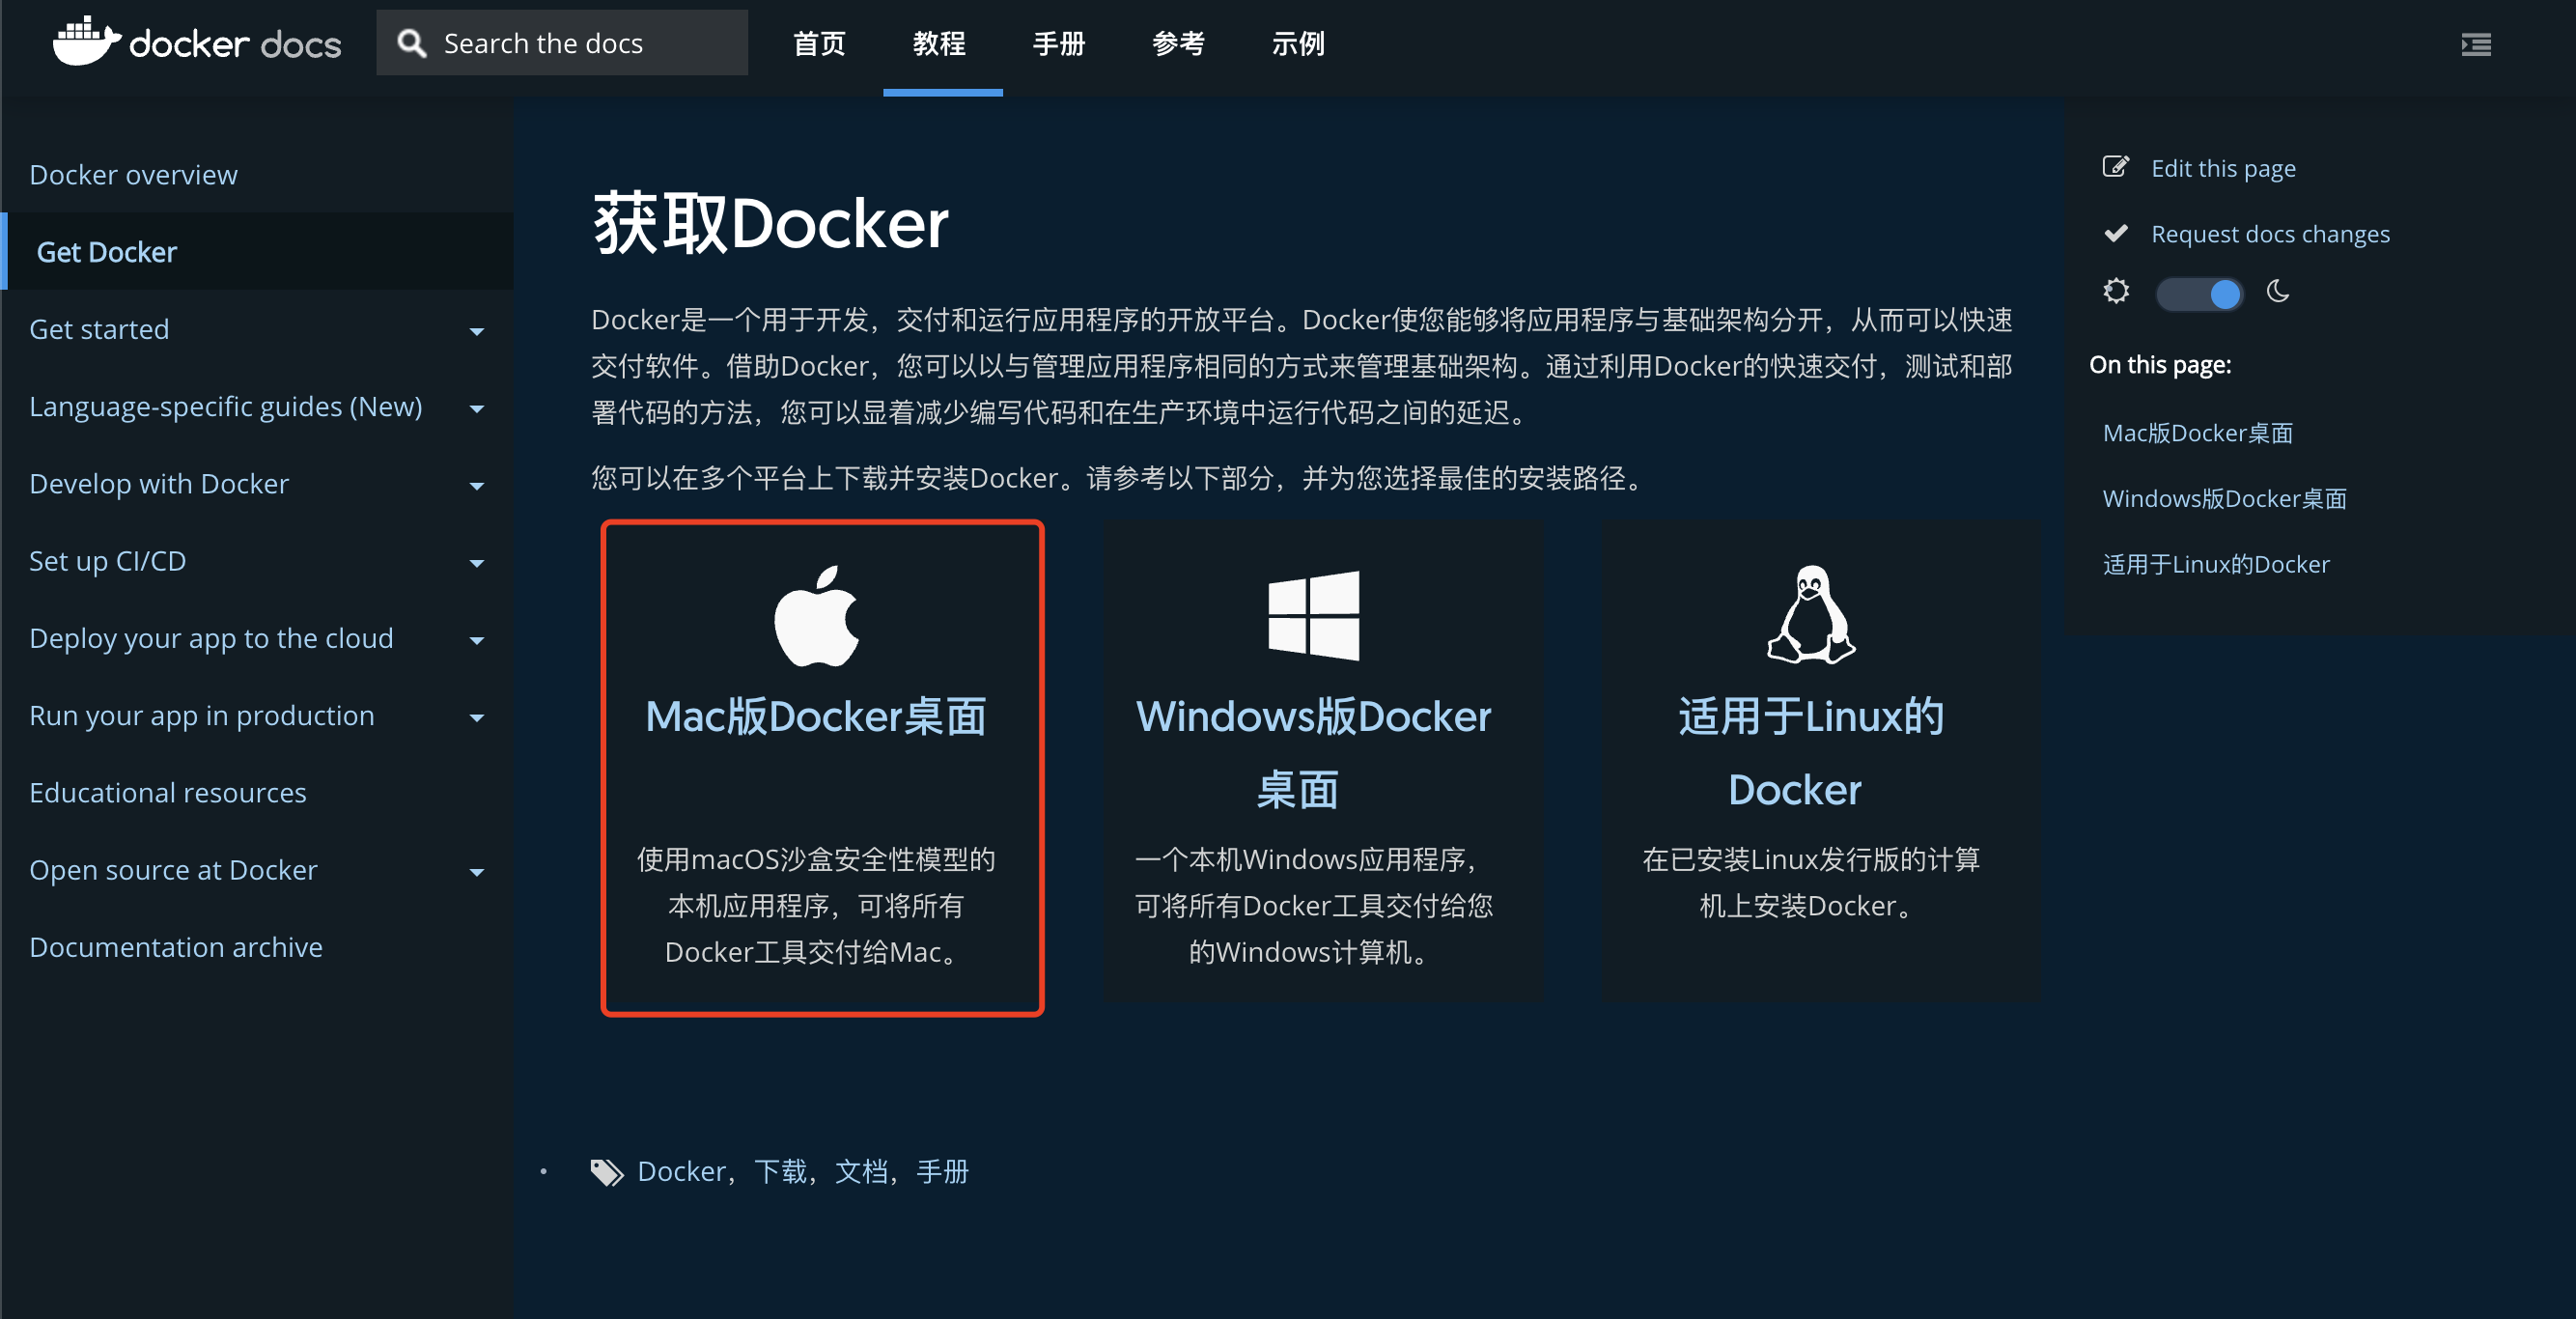Image resolution: width=2576 pixels, height=1319 pixels.
Task: Click the Linux card description text
Action: coord(1810,882)
